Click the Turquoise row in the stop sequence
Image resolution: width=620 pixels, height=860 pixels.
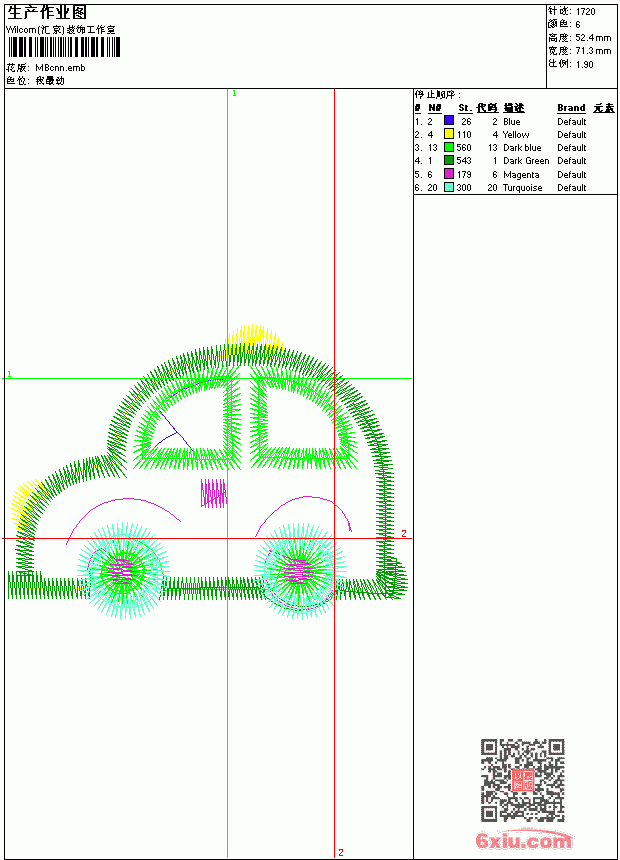(x=515, y=188)
